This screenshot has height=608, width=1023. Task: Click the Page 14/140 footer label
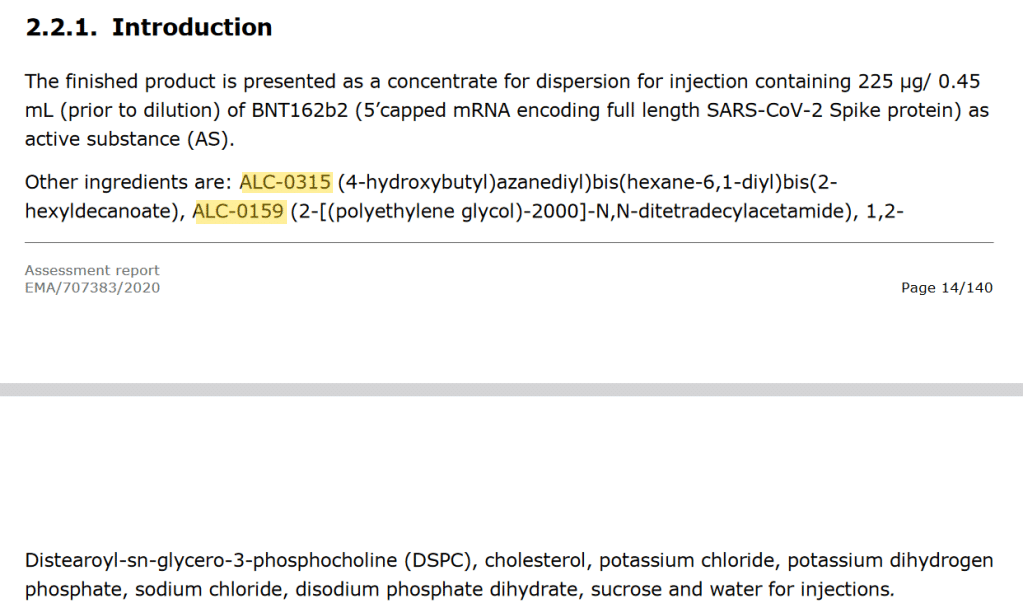click(947, 288)
